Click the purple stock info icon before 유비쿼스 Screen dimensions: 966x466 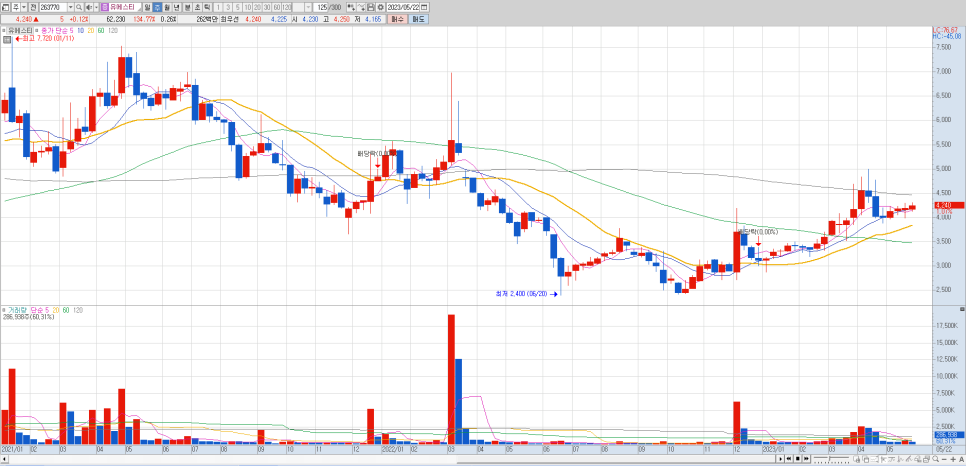pyautogui.click(x=104, y=7)
